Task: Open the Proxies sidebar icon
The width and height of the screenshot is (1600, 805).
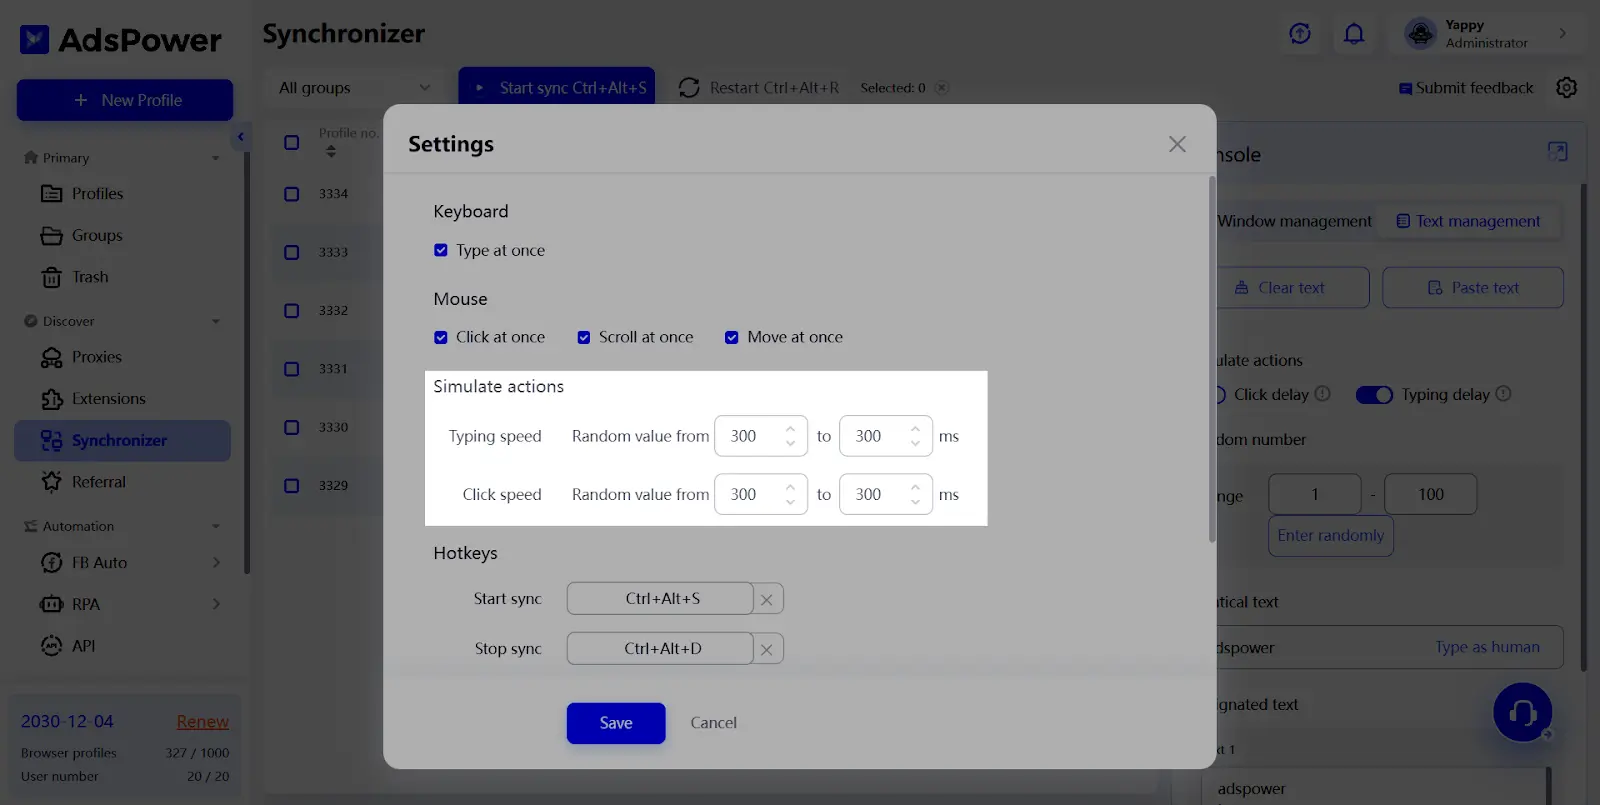Action: [52, 358]
